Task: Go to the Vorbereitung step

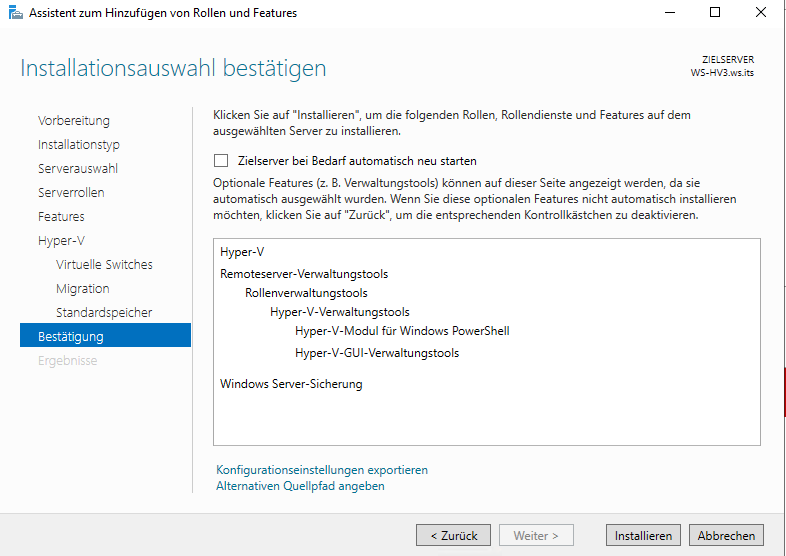Action: (74, 120)
